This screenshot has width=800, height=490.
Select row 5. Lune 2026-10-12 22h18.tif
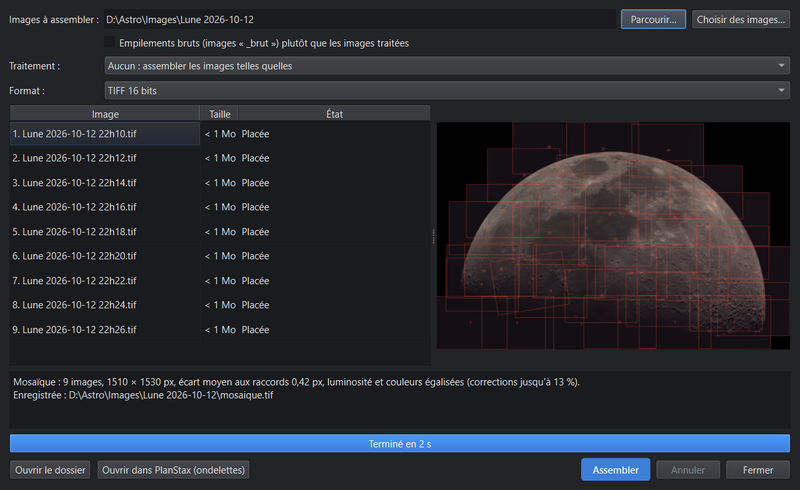(220, 232)
